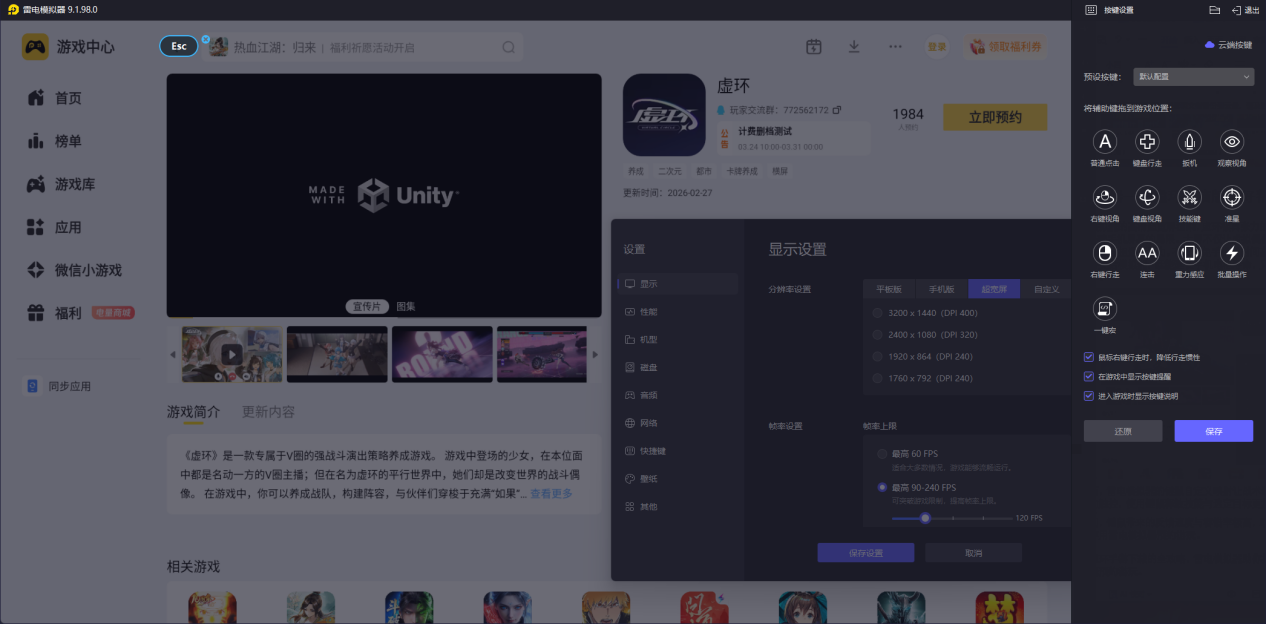Go to 榜单 rankings in sidebar
The image size is (1266, 624).
[68, 141]
